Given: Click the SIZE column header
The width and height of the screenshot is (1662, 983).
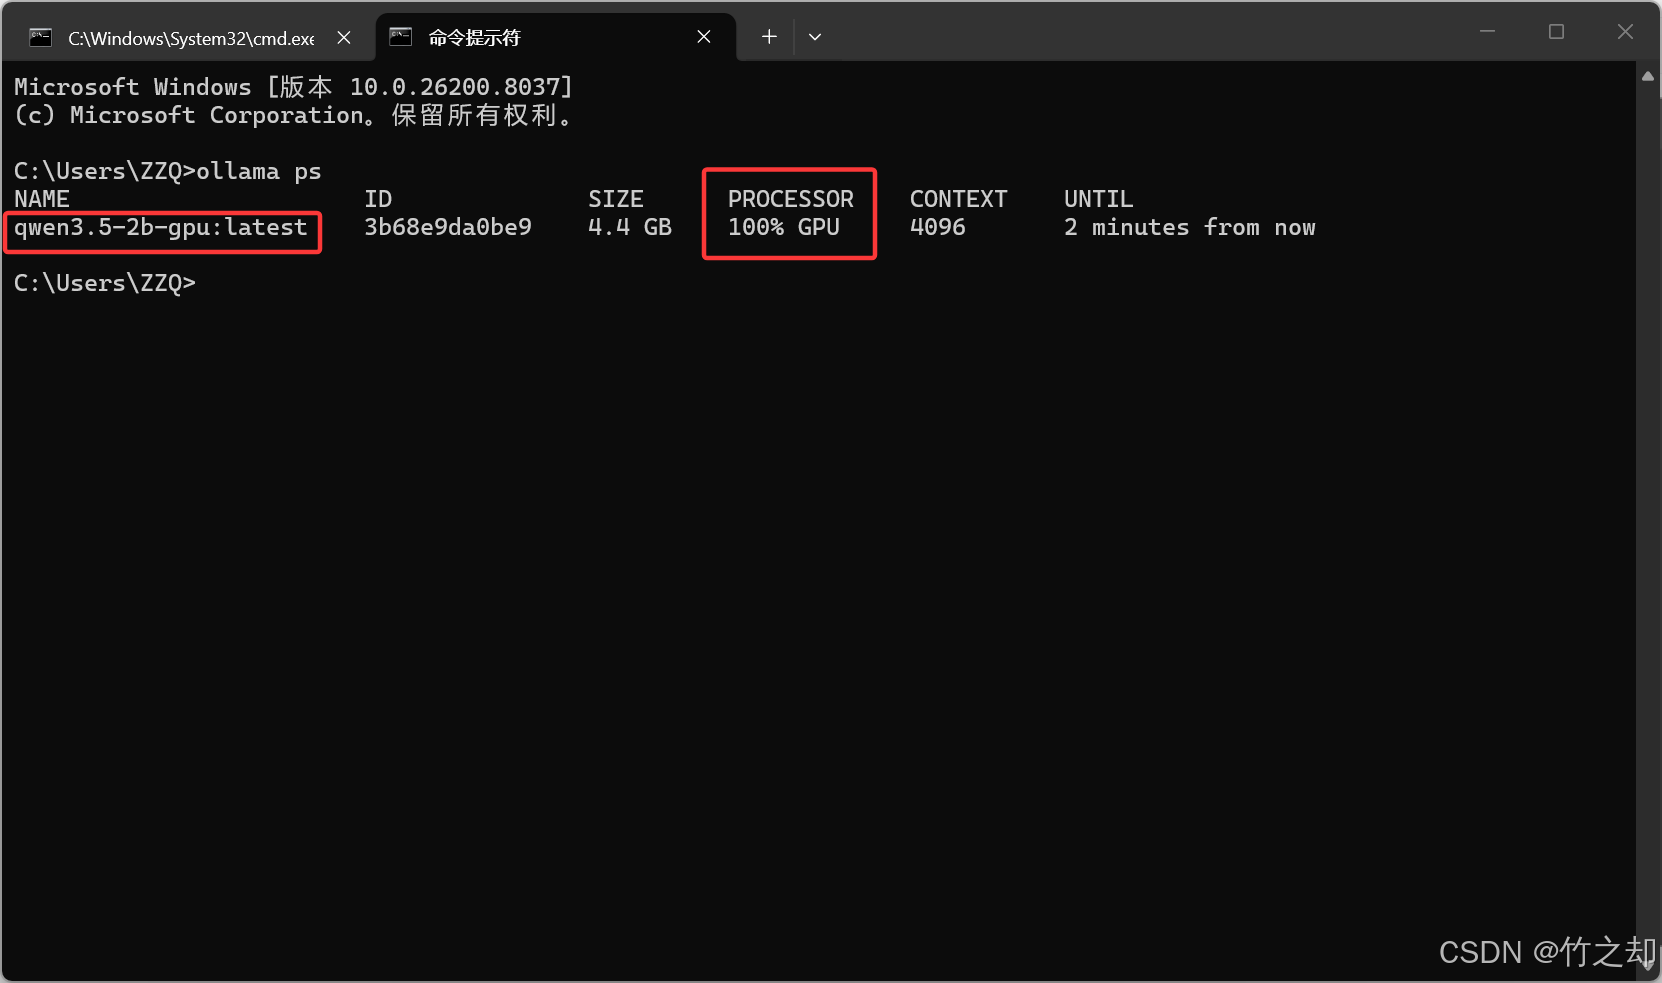Looking at the screenshot, I should click(x=616, y=200).
